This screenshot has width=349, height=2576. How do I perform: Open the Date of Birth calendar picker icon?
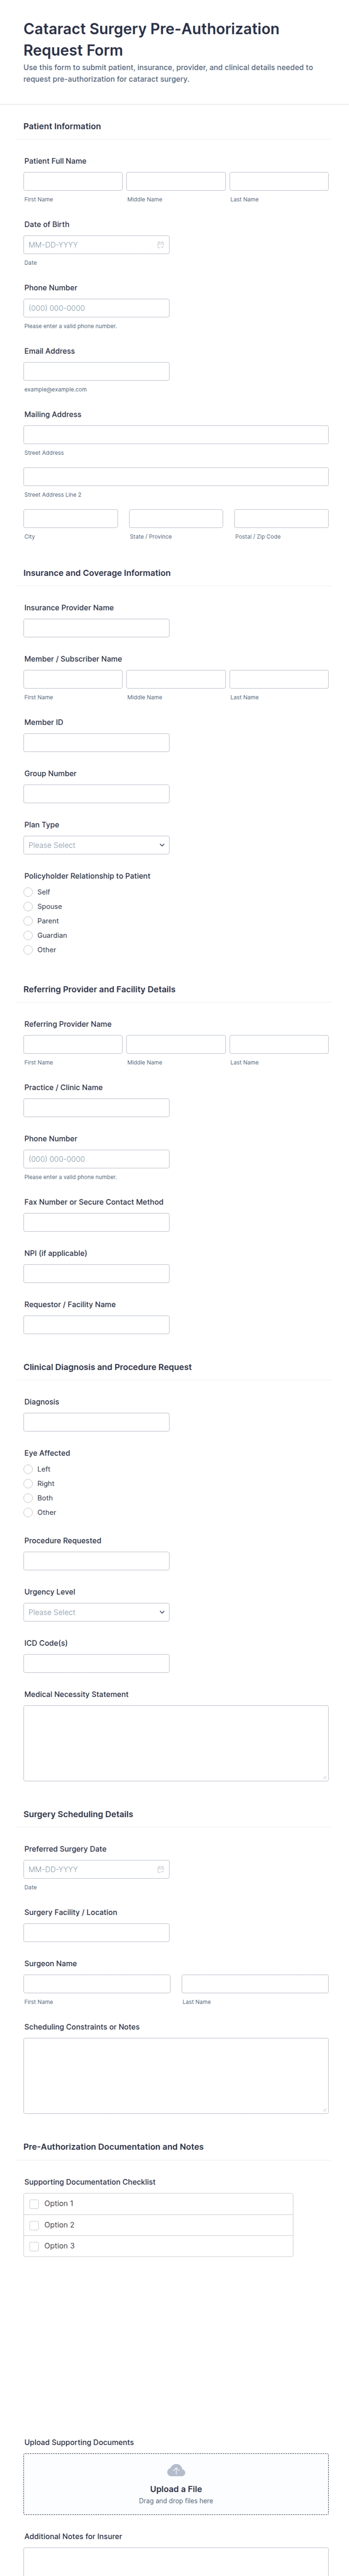pyautogui.click(x=160, y=245)
